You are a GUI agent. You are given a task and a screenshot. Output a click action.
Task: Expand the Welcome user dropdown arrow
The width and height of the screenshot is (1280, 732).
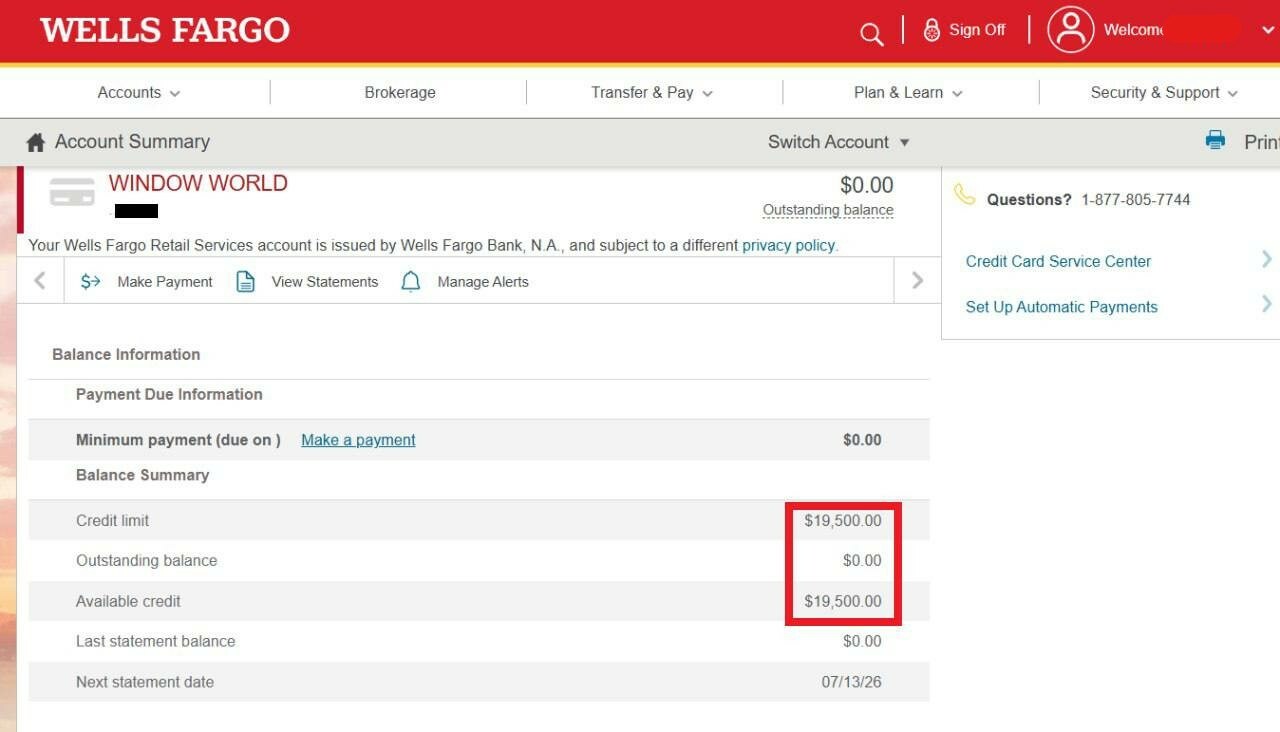pyautogui.click(x=1268, y=30)
